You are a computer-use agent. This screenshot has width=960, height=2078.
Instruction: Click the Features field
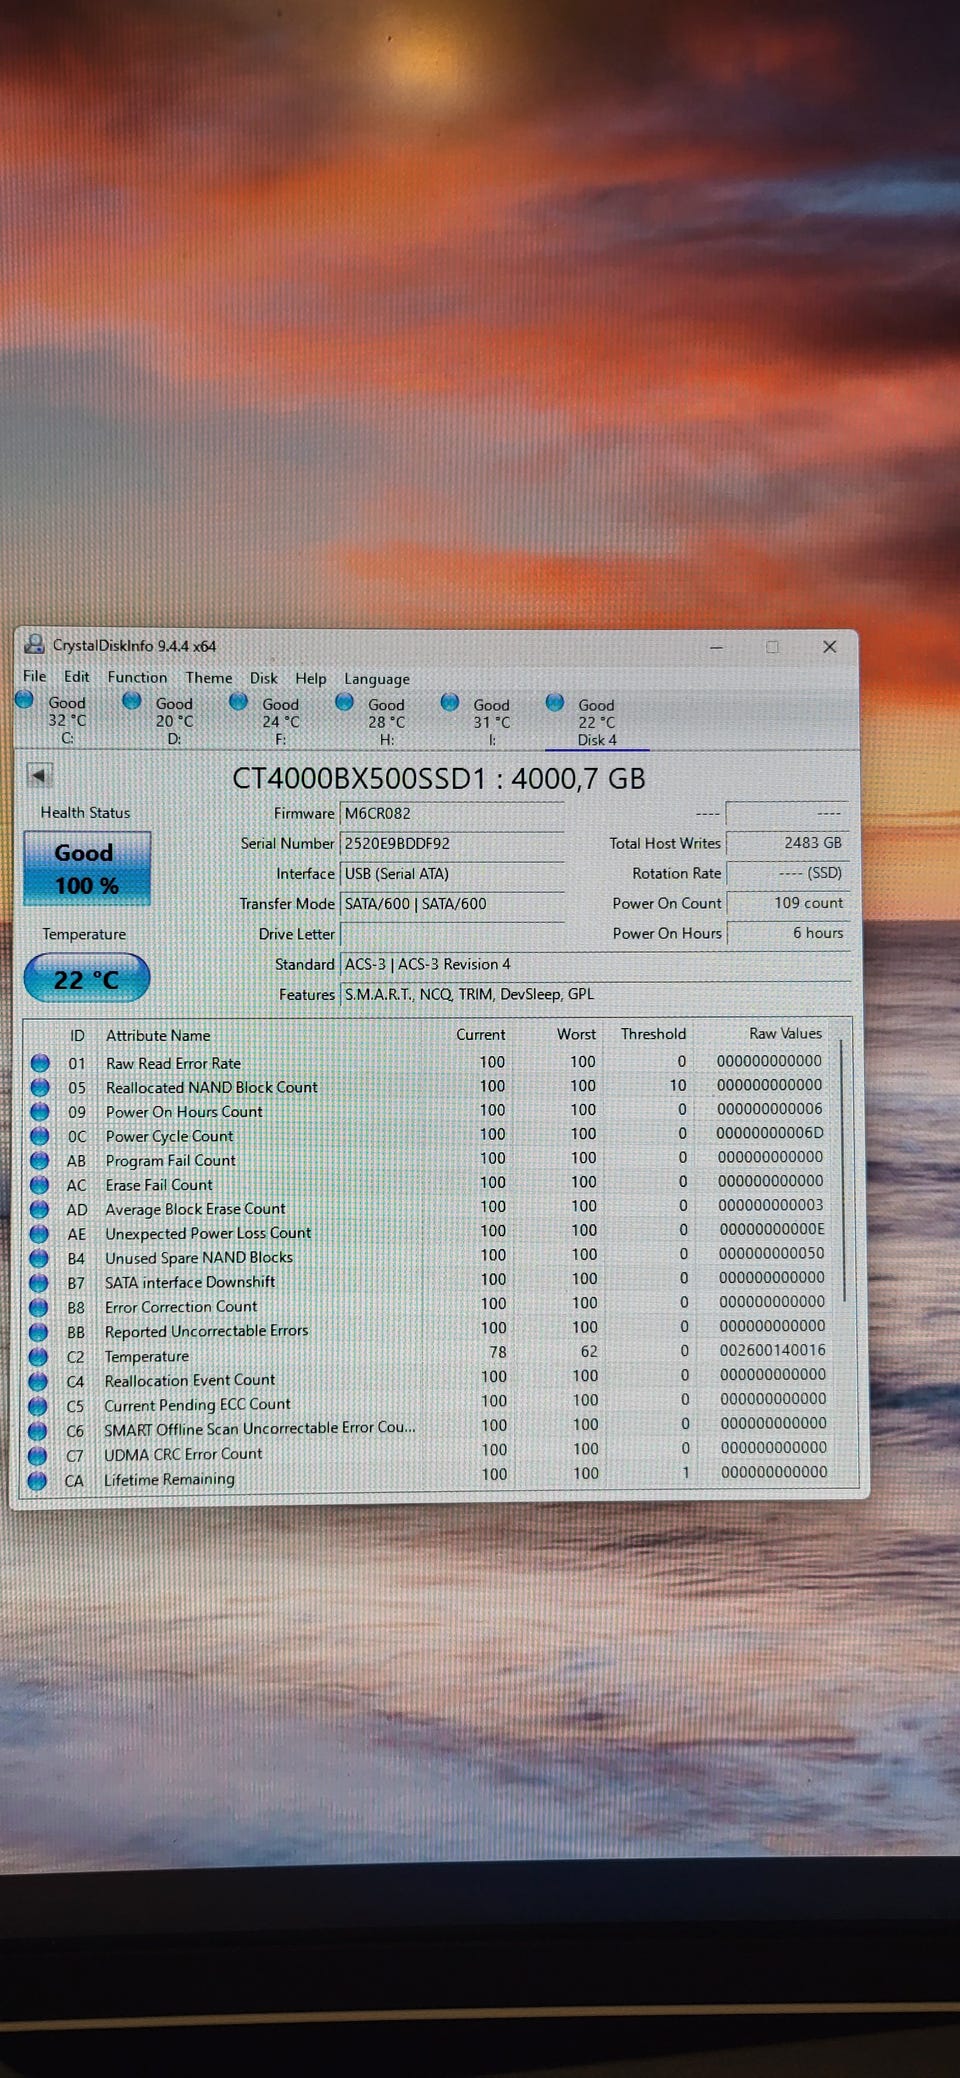click(x=595, y=994)
